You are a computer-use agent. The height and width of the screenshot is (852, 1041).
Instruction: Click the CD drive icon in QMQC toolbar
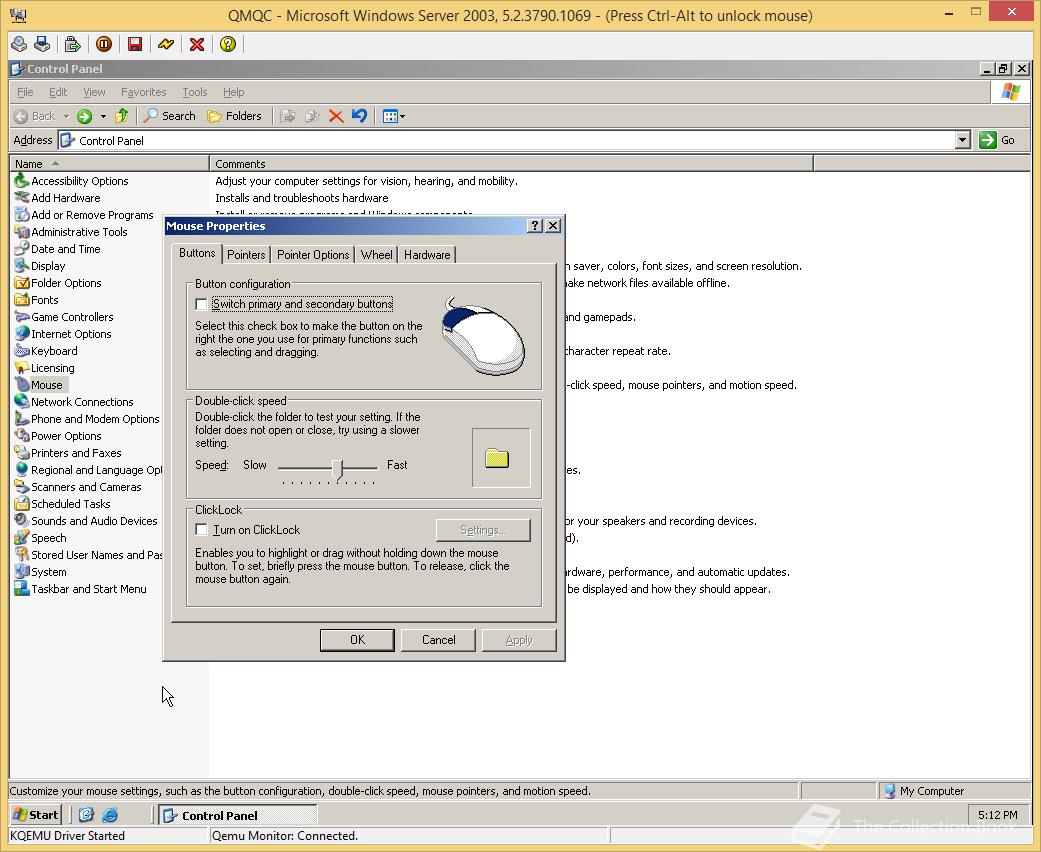click(x=19, y=44)
